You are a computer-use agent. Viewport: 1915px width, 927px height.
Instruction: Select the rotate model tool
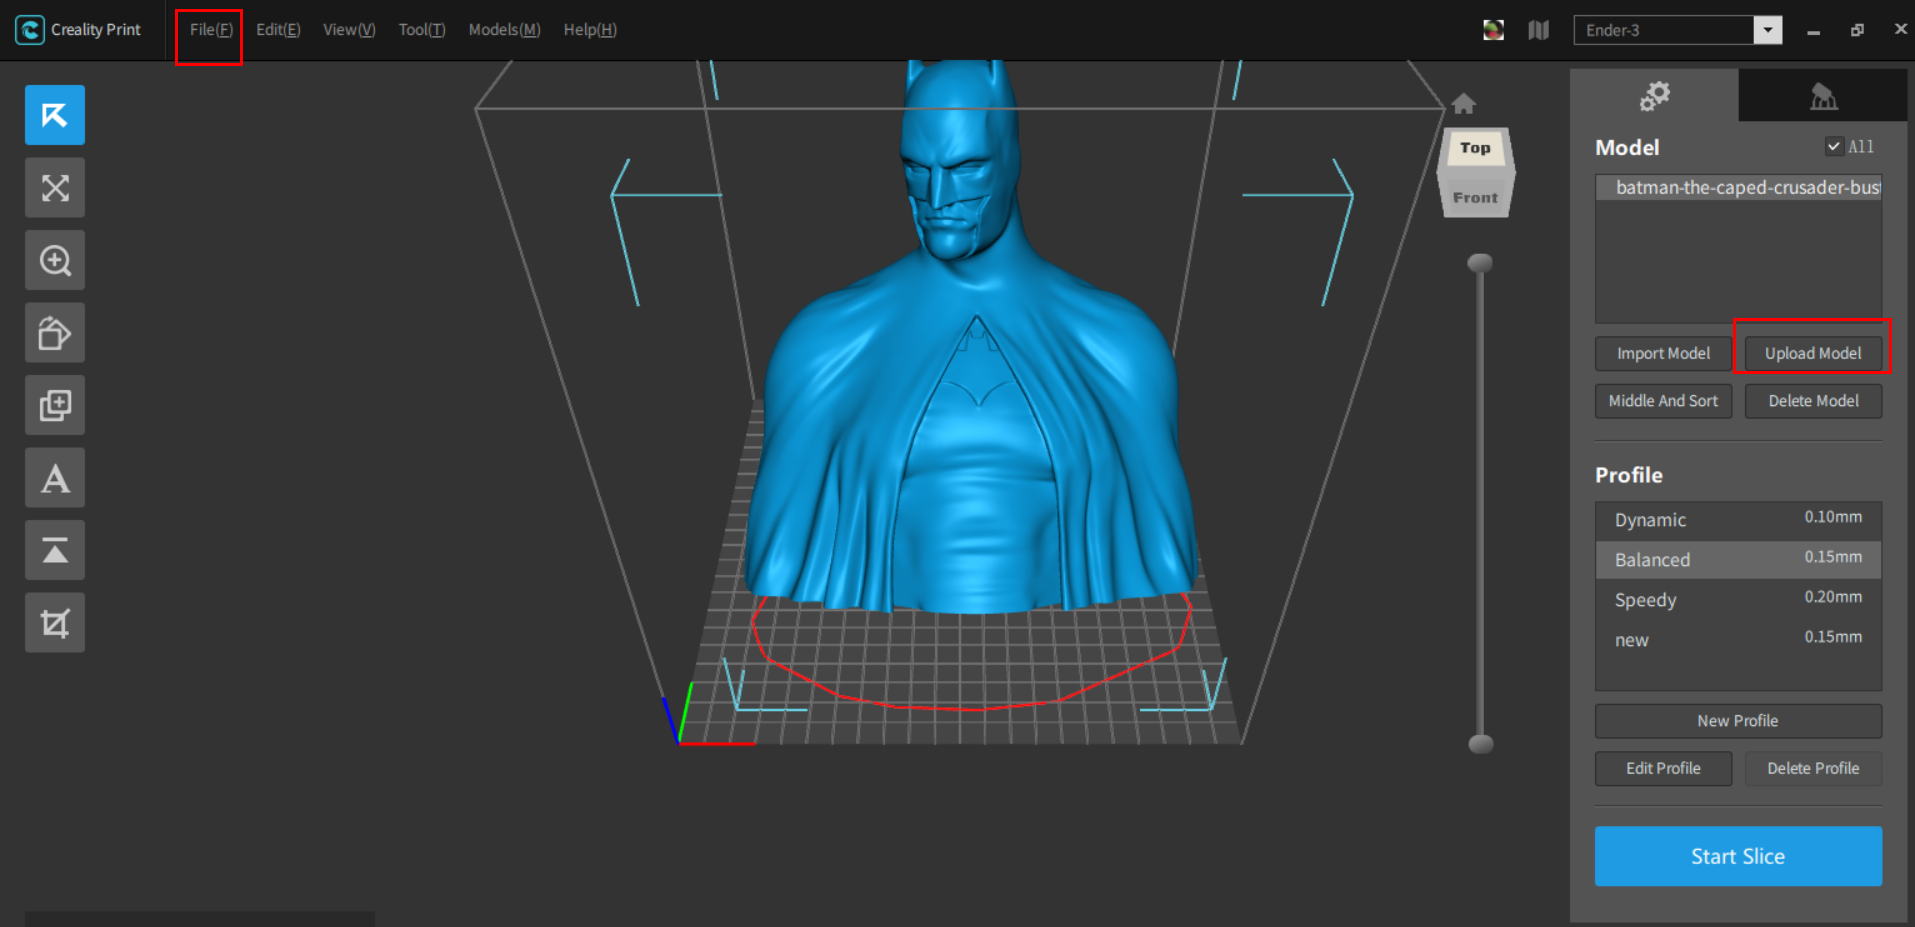[x=54, y=332]
